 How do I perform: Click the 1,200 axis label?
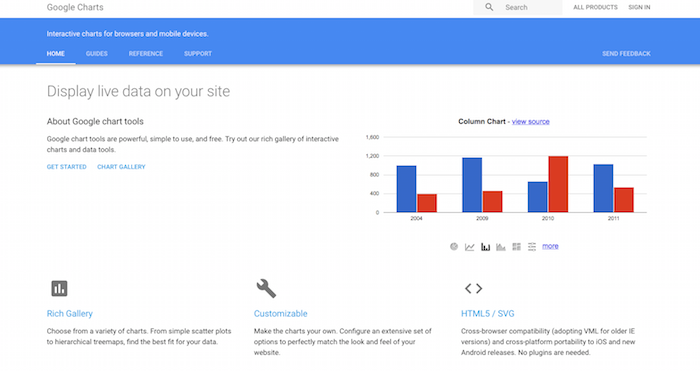pyautogui.click(x=372, y=156)
